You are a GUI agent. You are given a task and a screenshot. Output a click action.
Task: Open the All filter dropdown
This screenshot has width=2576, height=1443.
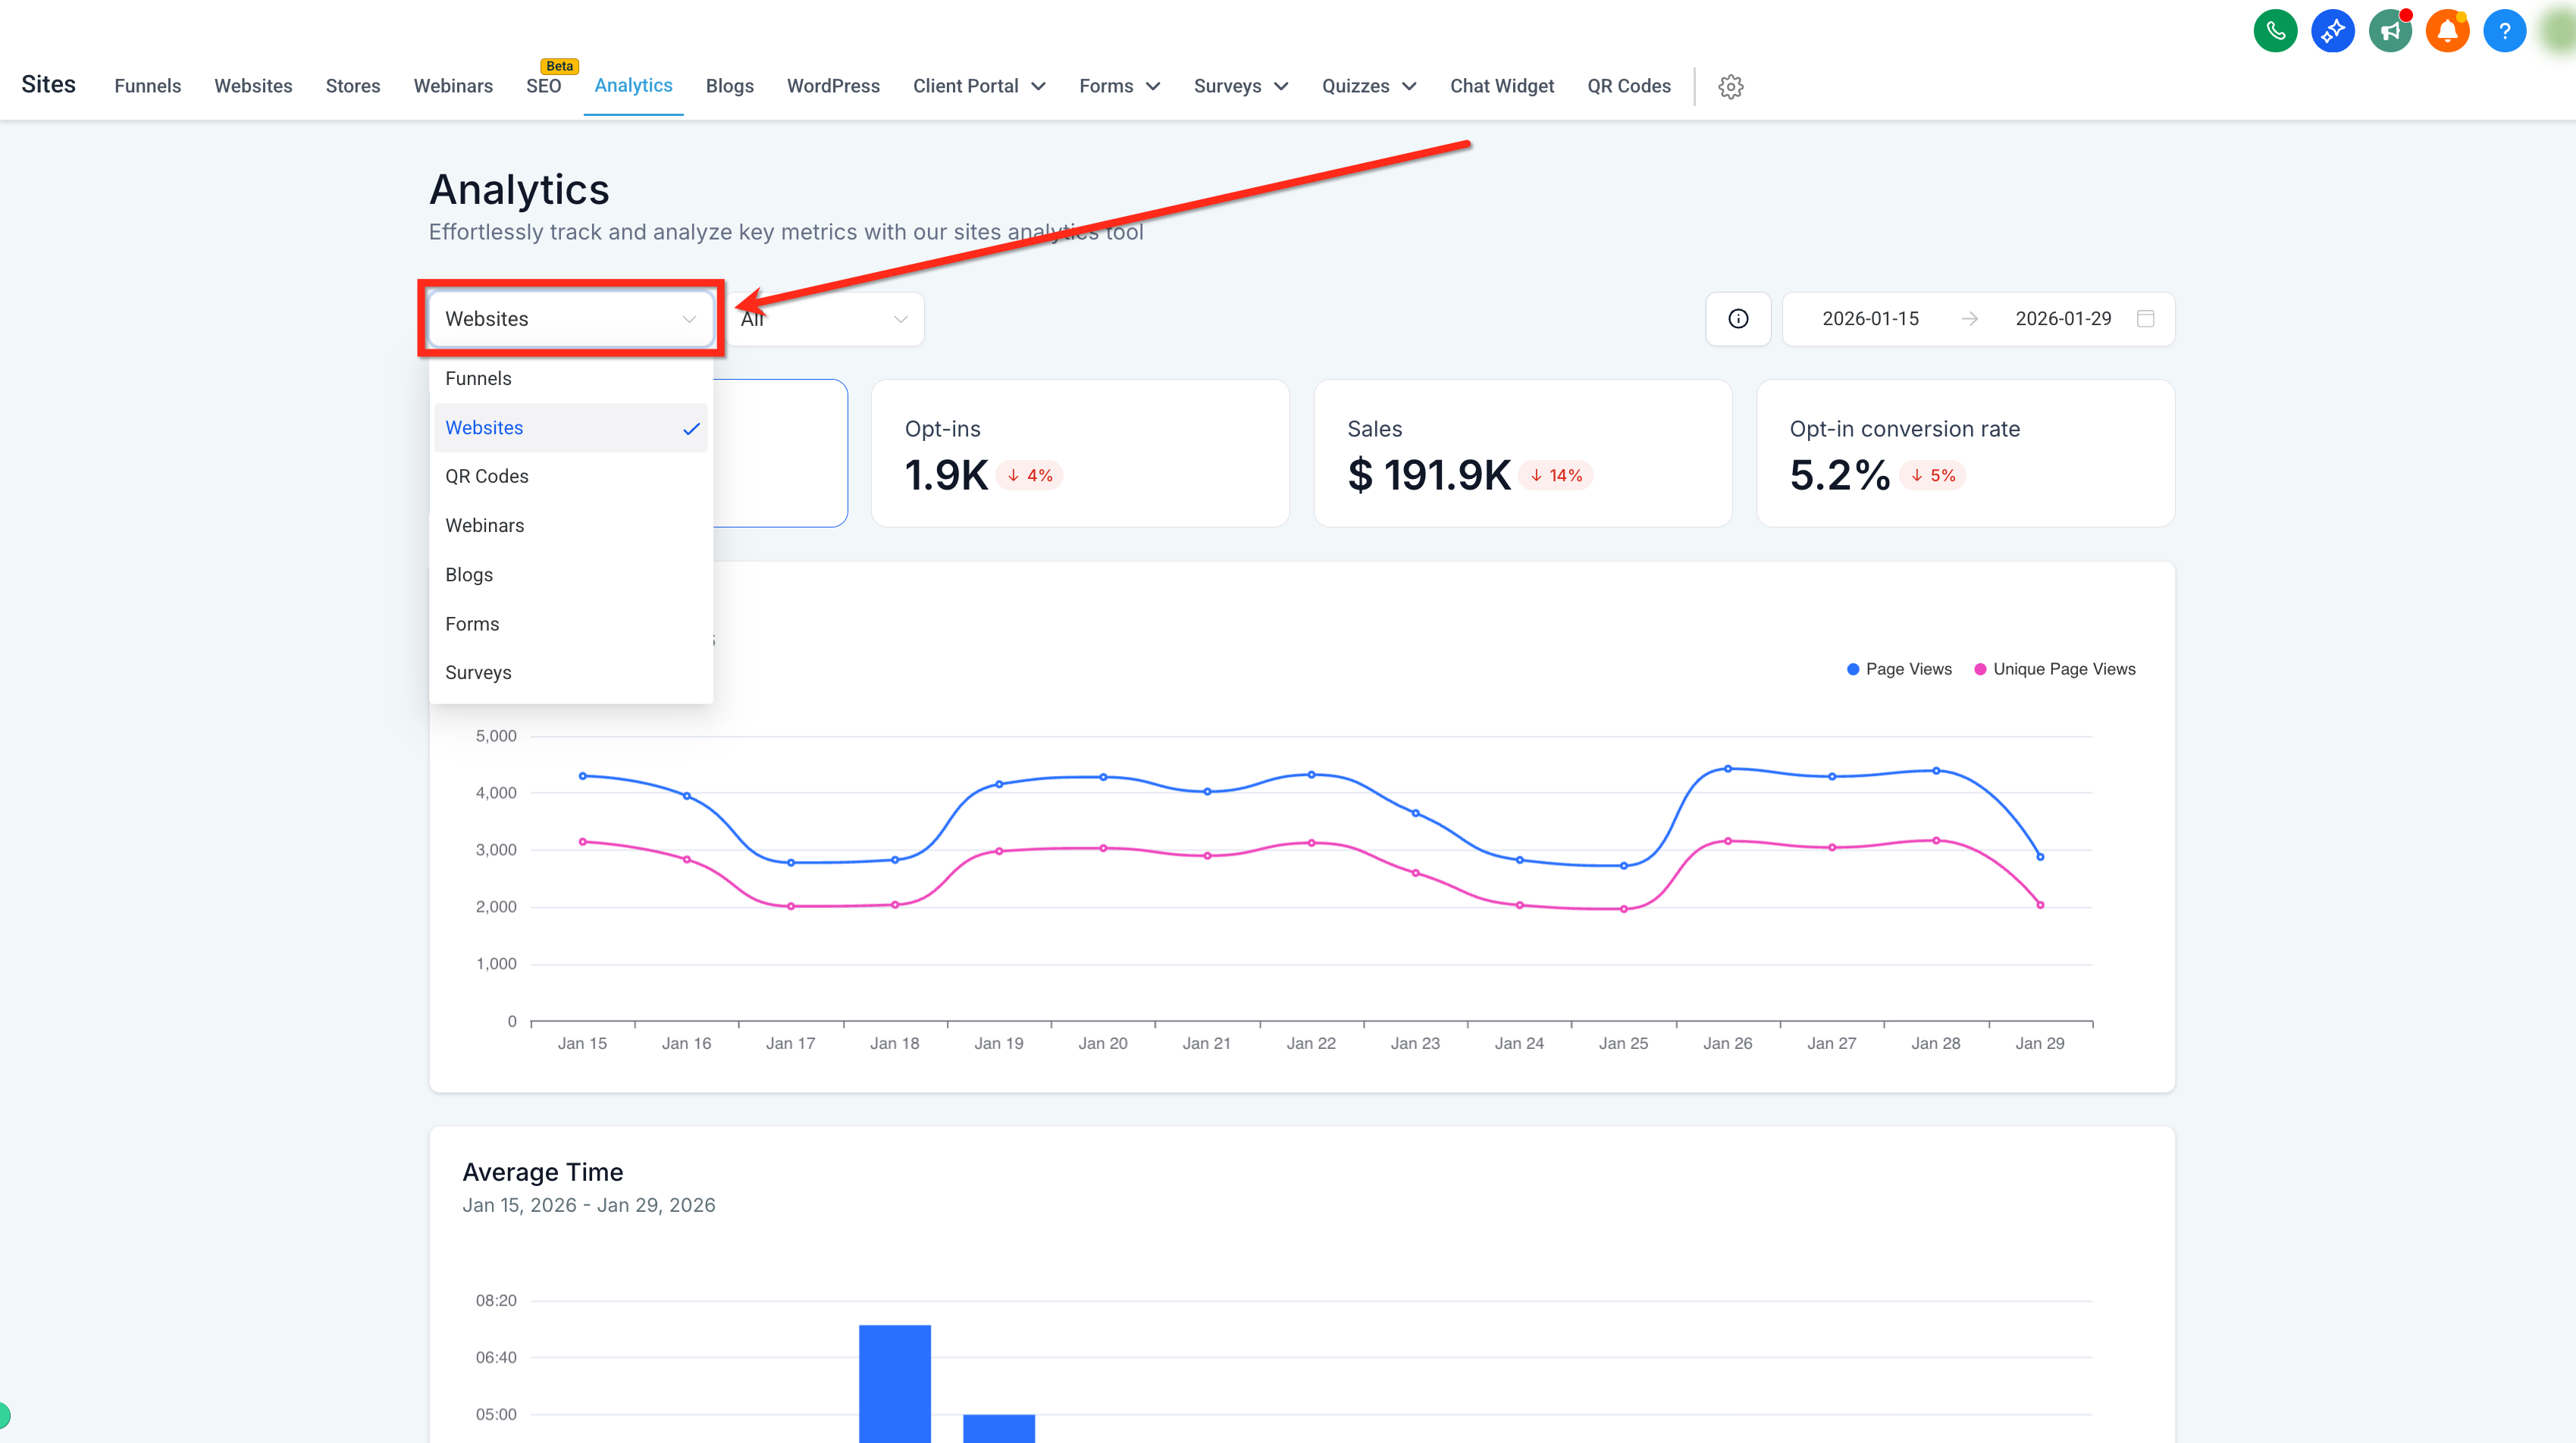(825, 319)
